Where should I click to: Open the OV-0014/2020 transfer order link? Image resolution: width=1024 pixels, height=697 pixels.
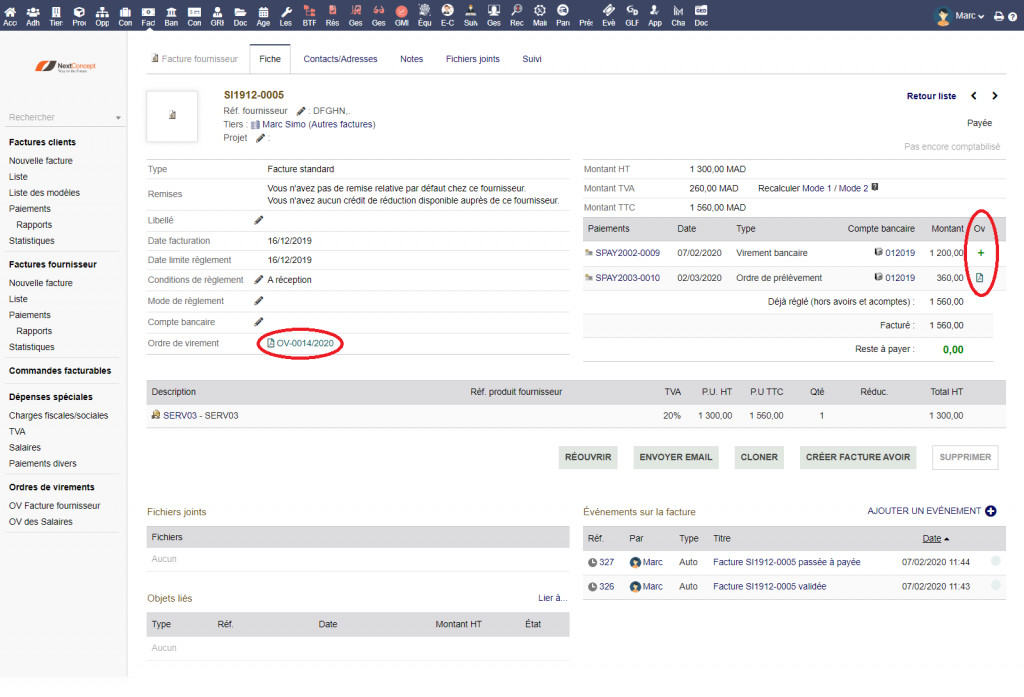pos(304,343)
